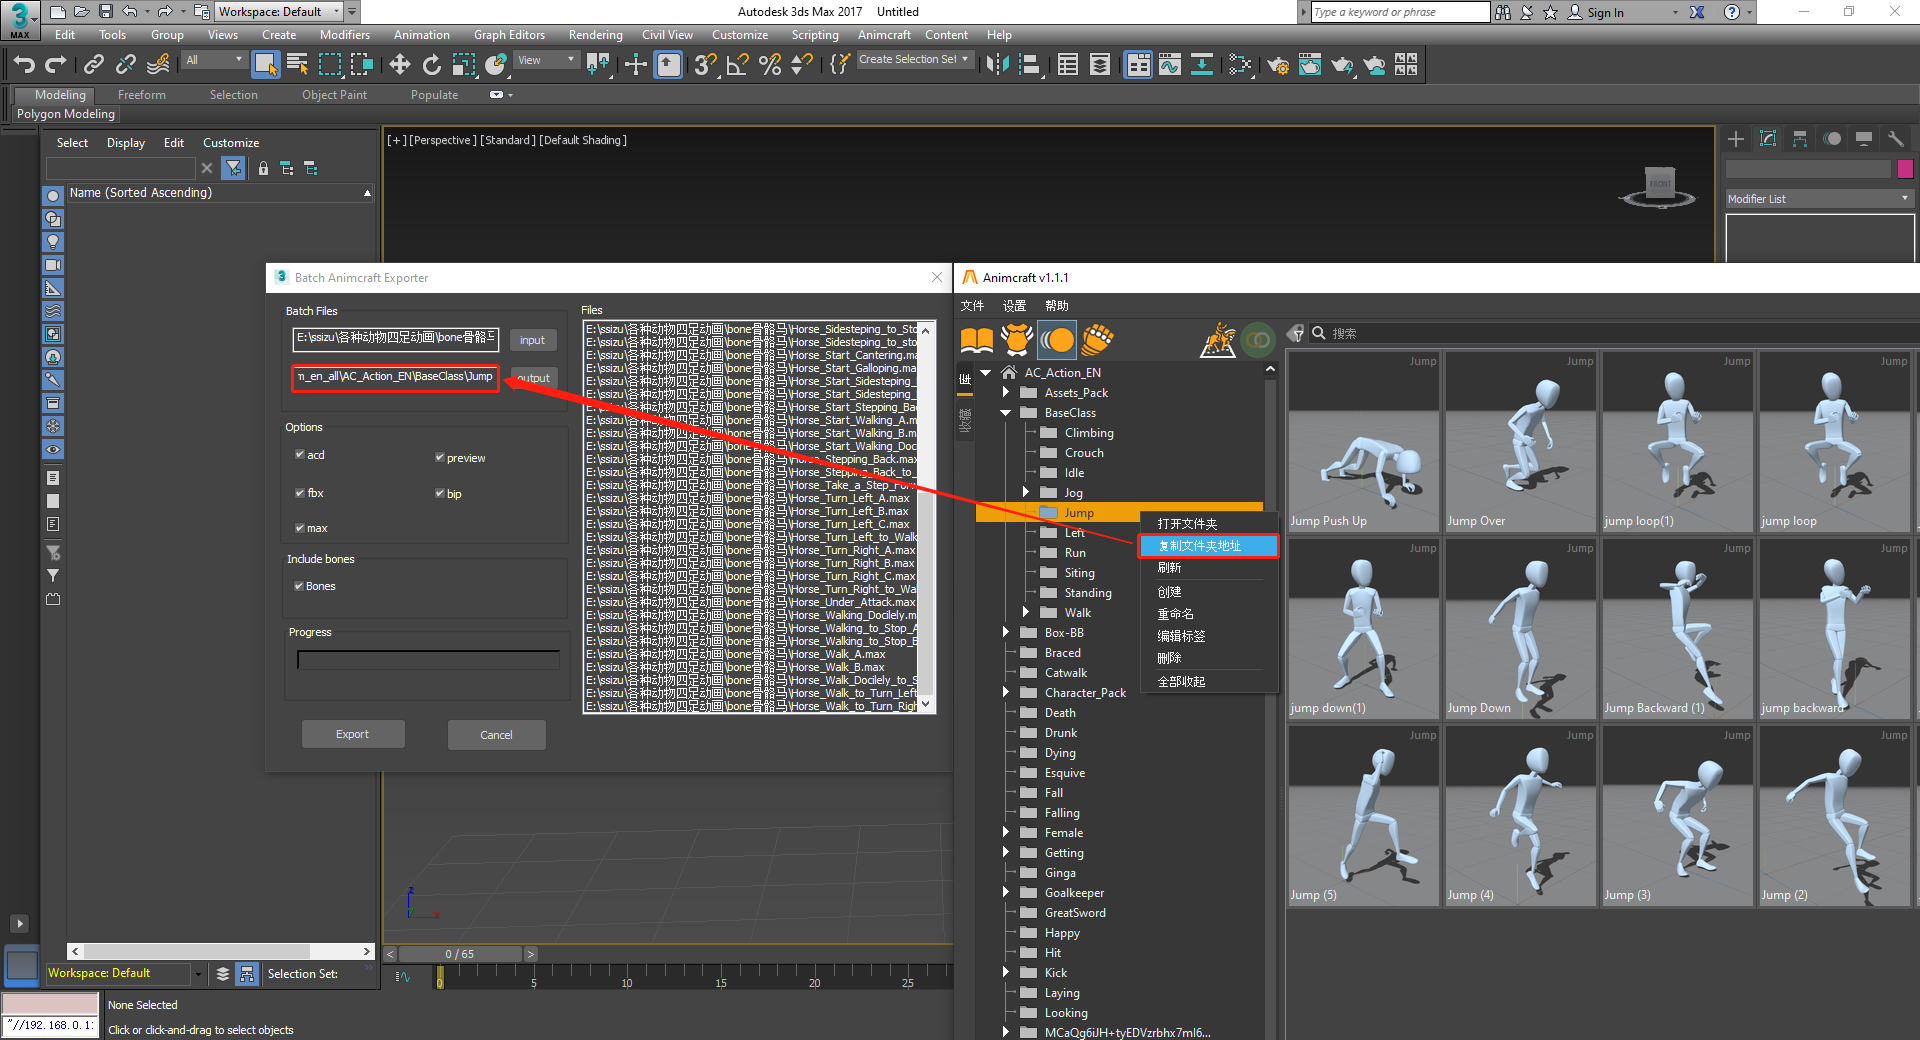Open the Workspace Default dropdown in title bar
This screenshot has height=1040, width=1920.
click(x=279, y=12)
